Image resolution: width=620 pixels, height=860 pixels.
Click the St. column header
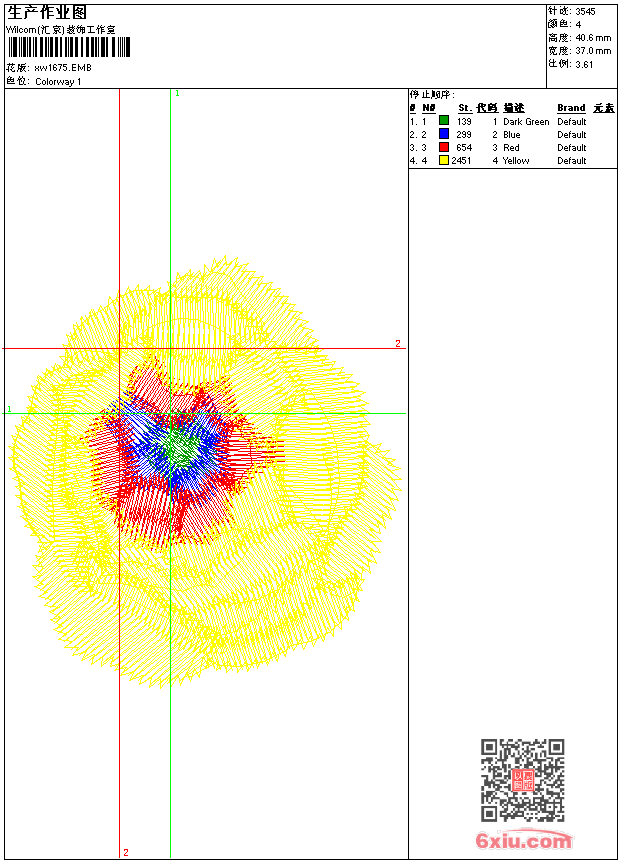point(464,108)
